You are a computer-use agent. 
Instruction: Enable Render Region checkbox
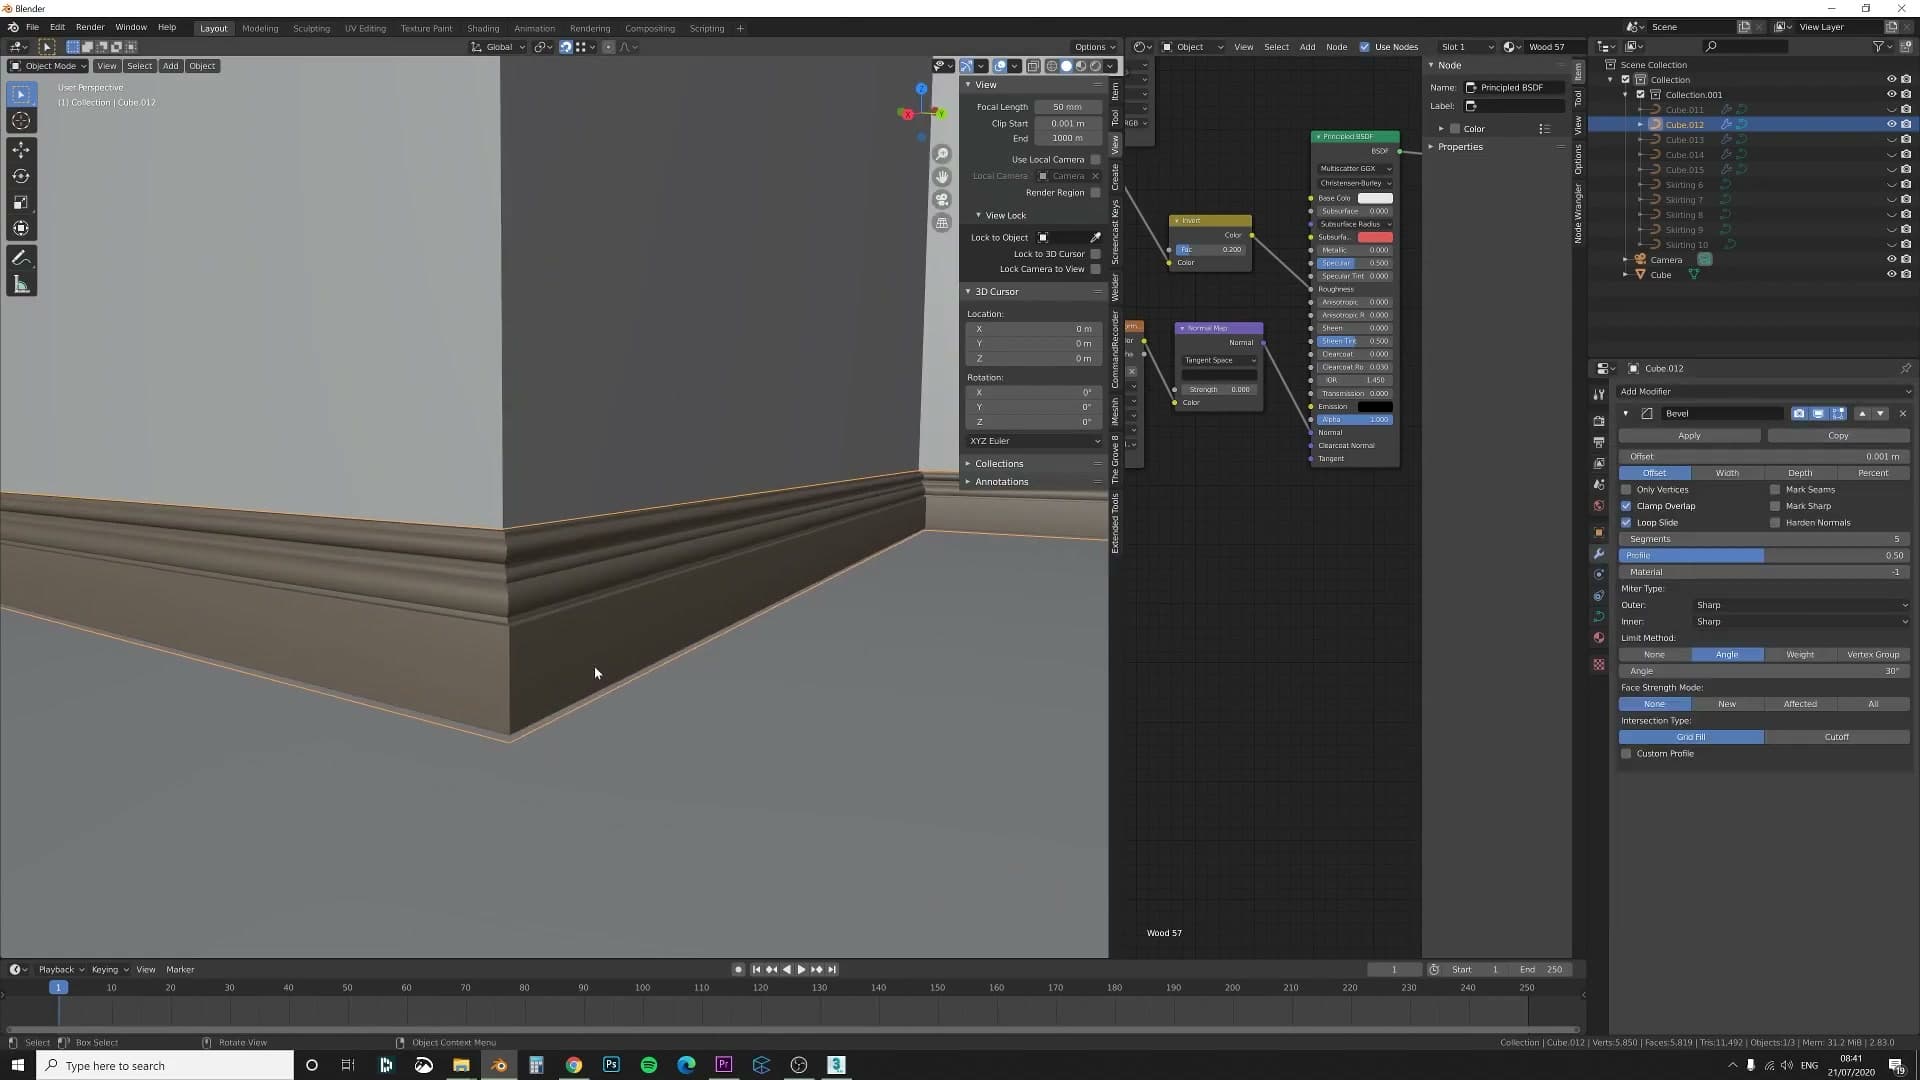[x=1096, y=193]
